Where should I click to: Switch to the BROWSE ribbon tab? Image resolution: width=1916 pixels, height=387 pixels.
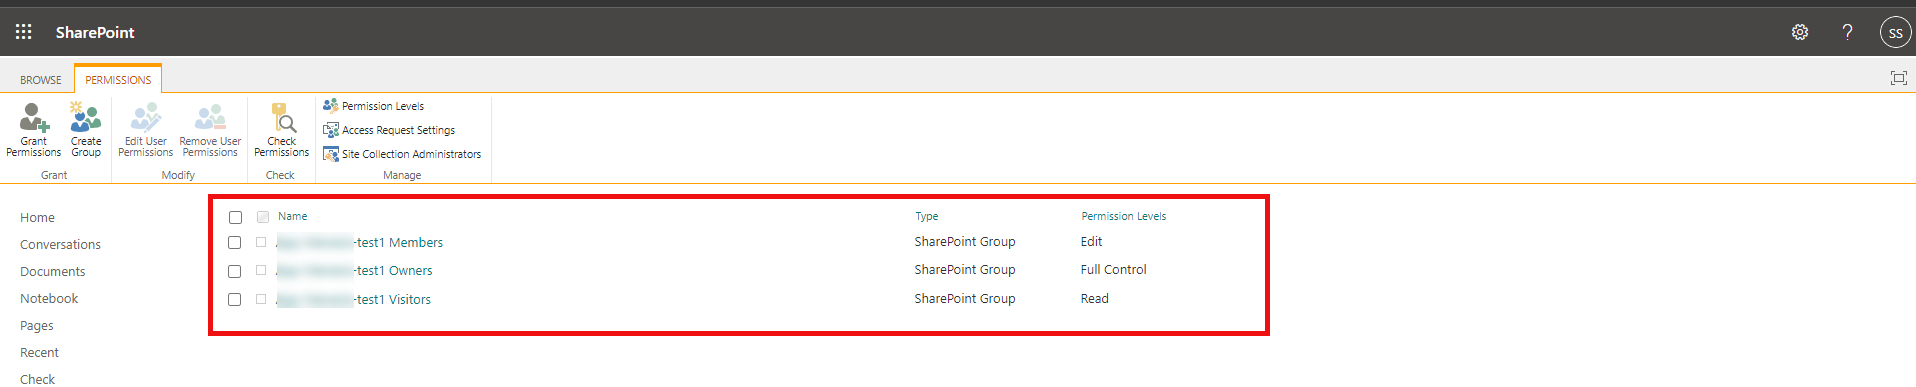coord(41,80)
